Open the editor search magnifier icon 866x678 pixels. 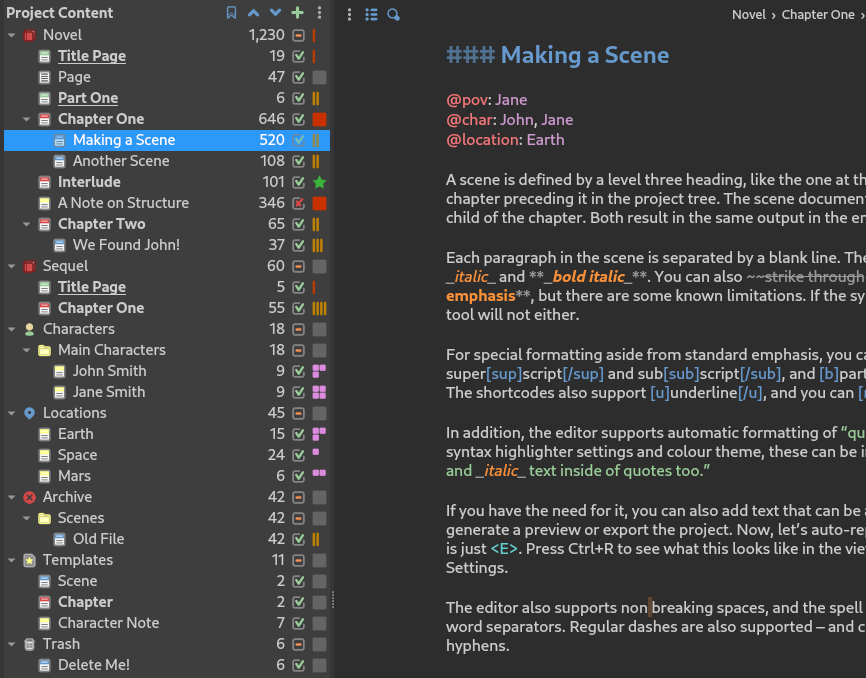point(393,15)
